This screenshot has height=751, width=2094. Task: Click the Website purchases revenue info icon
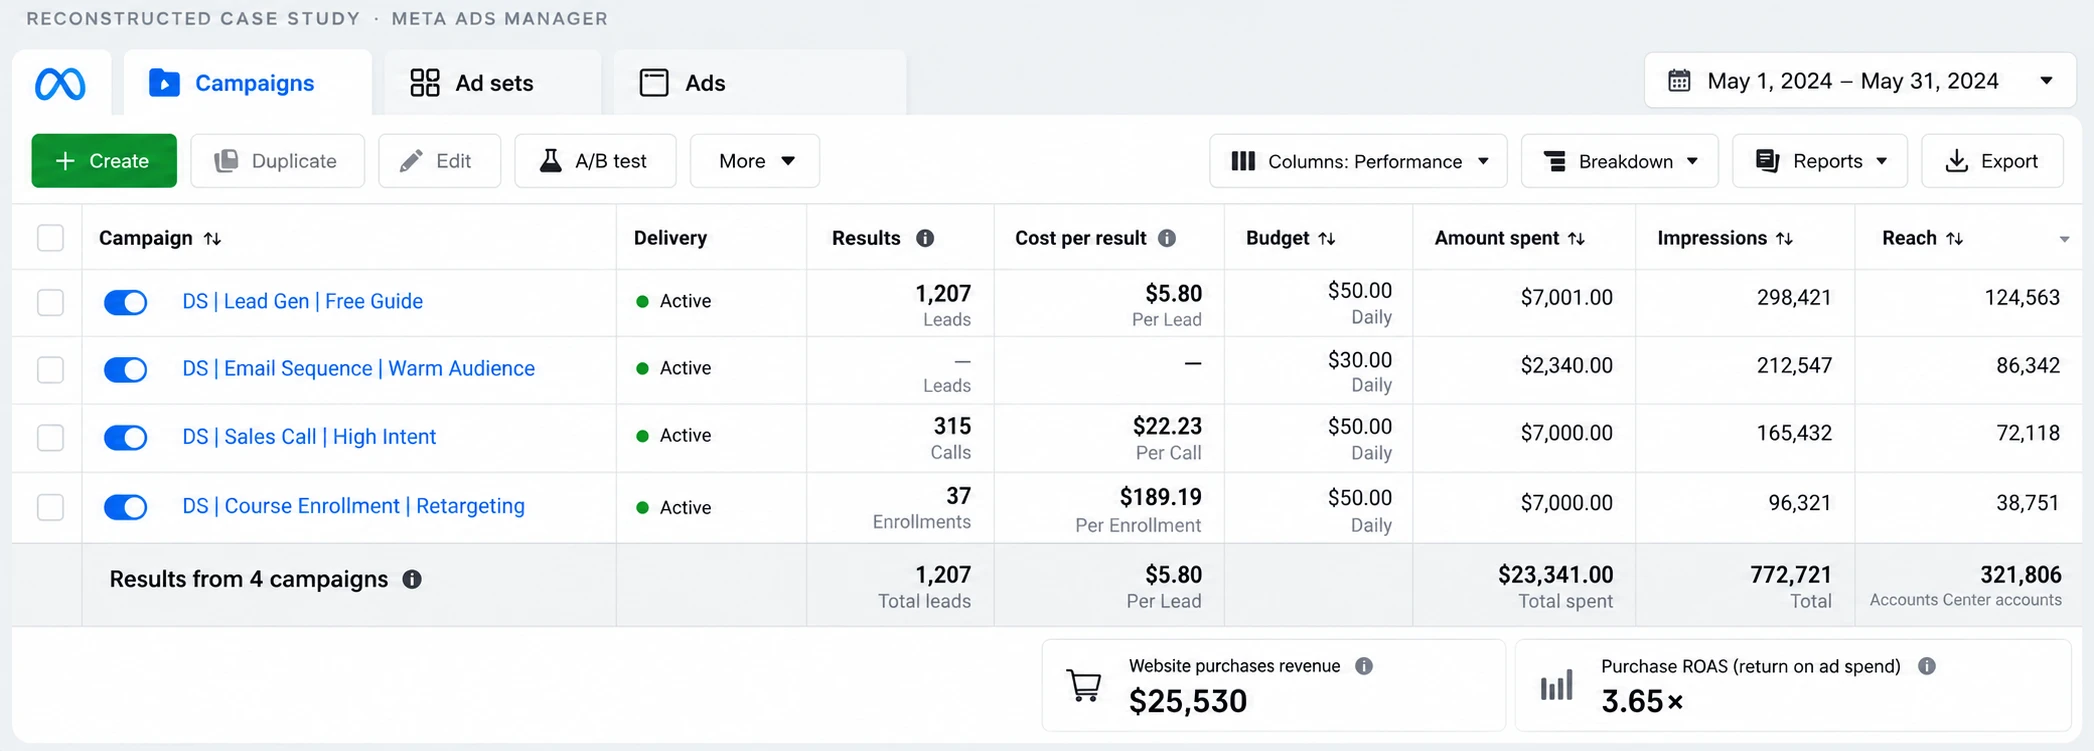[1364, 666]
